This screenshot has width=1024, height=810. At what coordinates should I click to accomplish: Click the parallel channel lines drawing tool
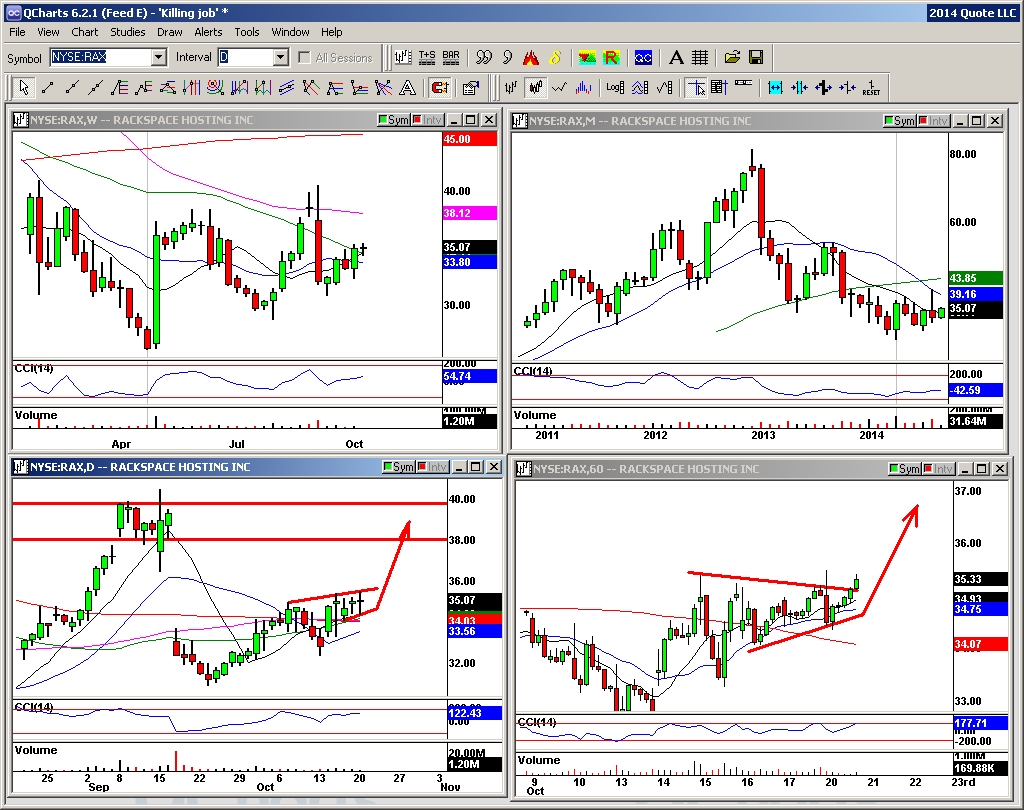tap(287, 87)
